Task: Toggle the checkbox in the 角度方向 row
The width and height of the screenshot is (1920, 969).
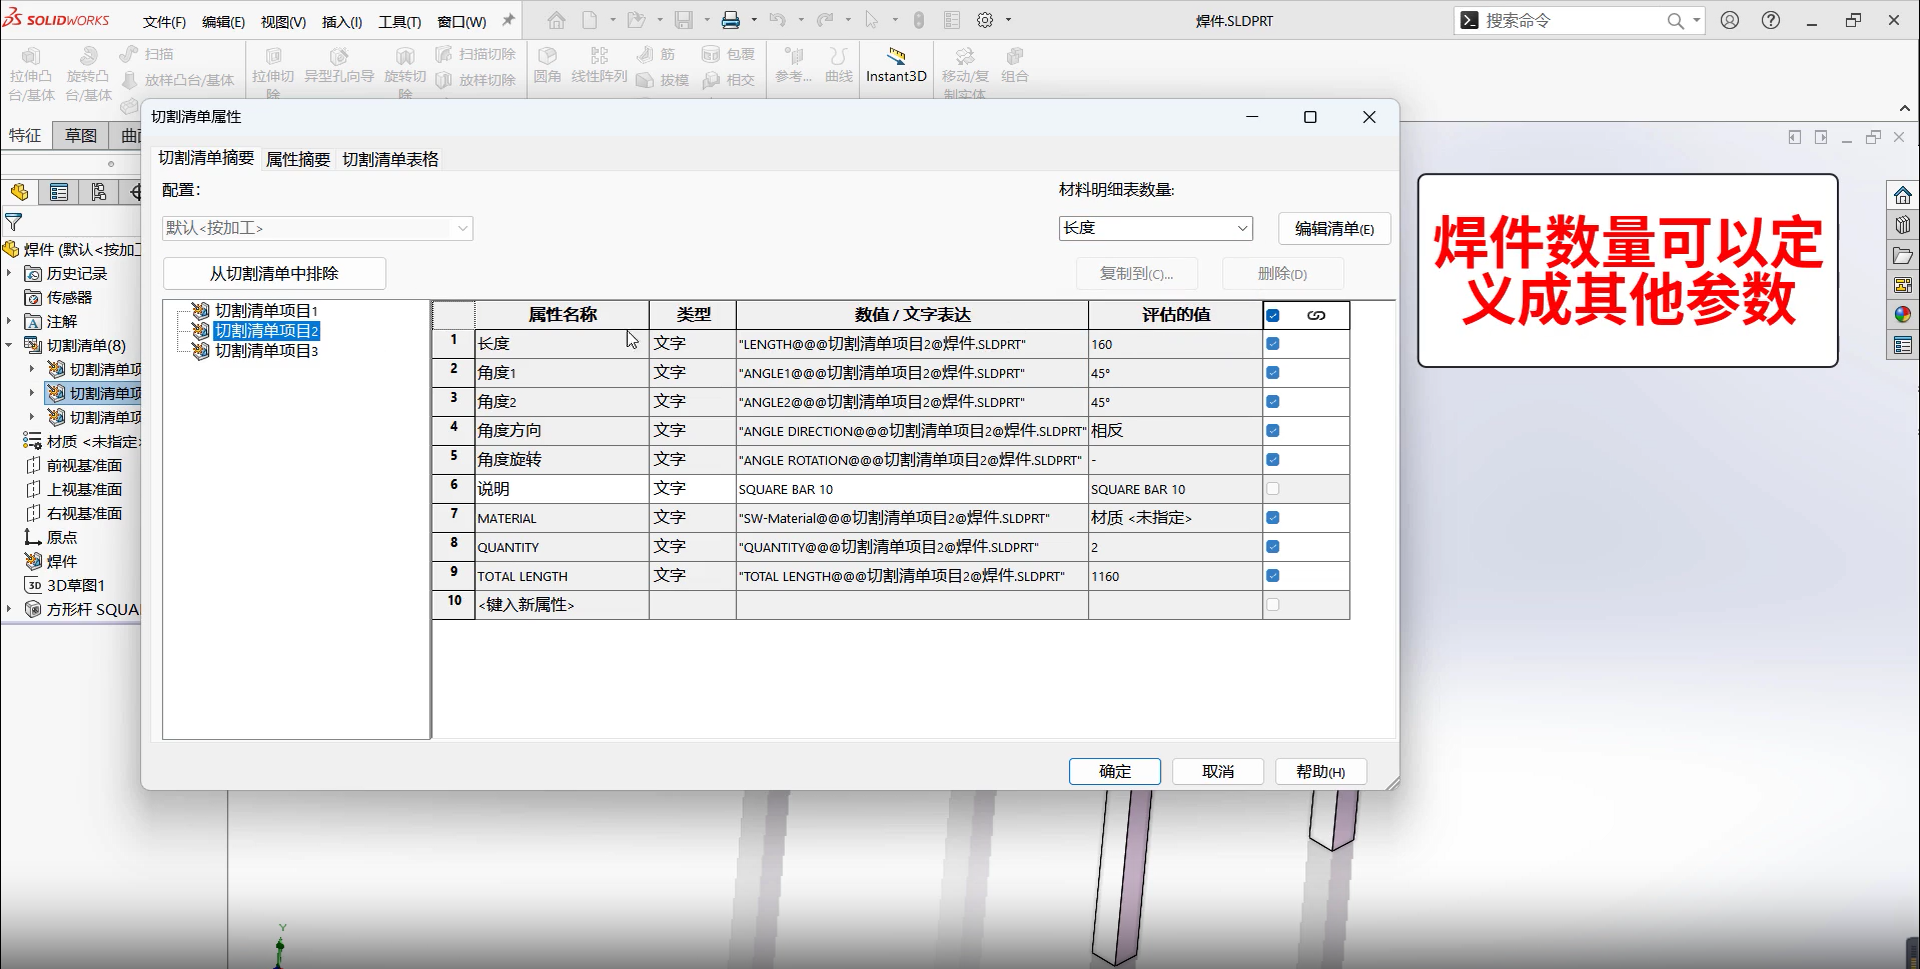Action: [x=1272, y=431]
